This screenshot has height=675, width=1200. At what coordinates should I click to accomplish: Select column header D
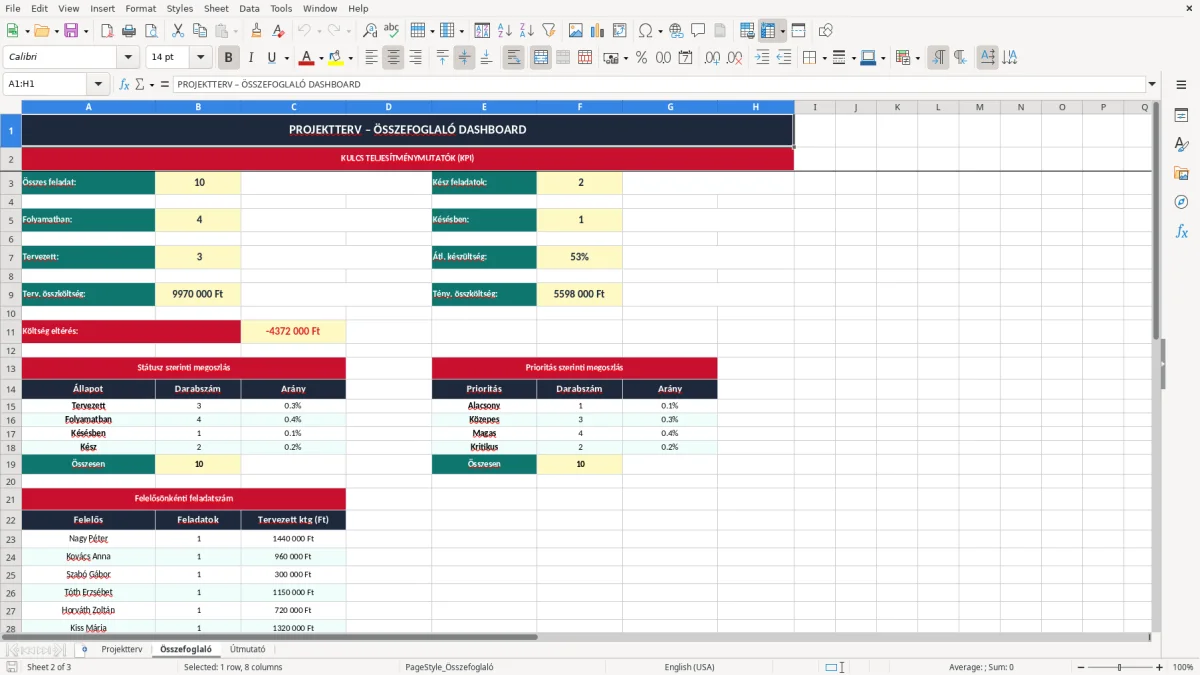[388, 107]
